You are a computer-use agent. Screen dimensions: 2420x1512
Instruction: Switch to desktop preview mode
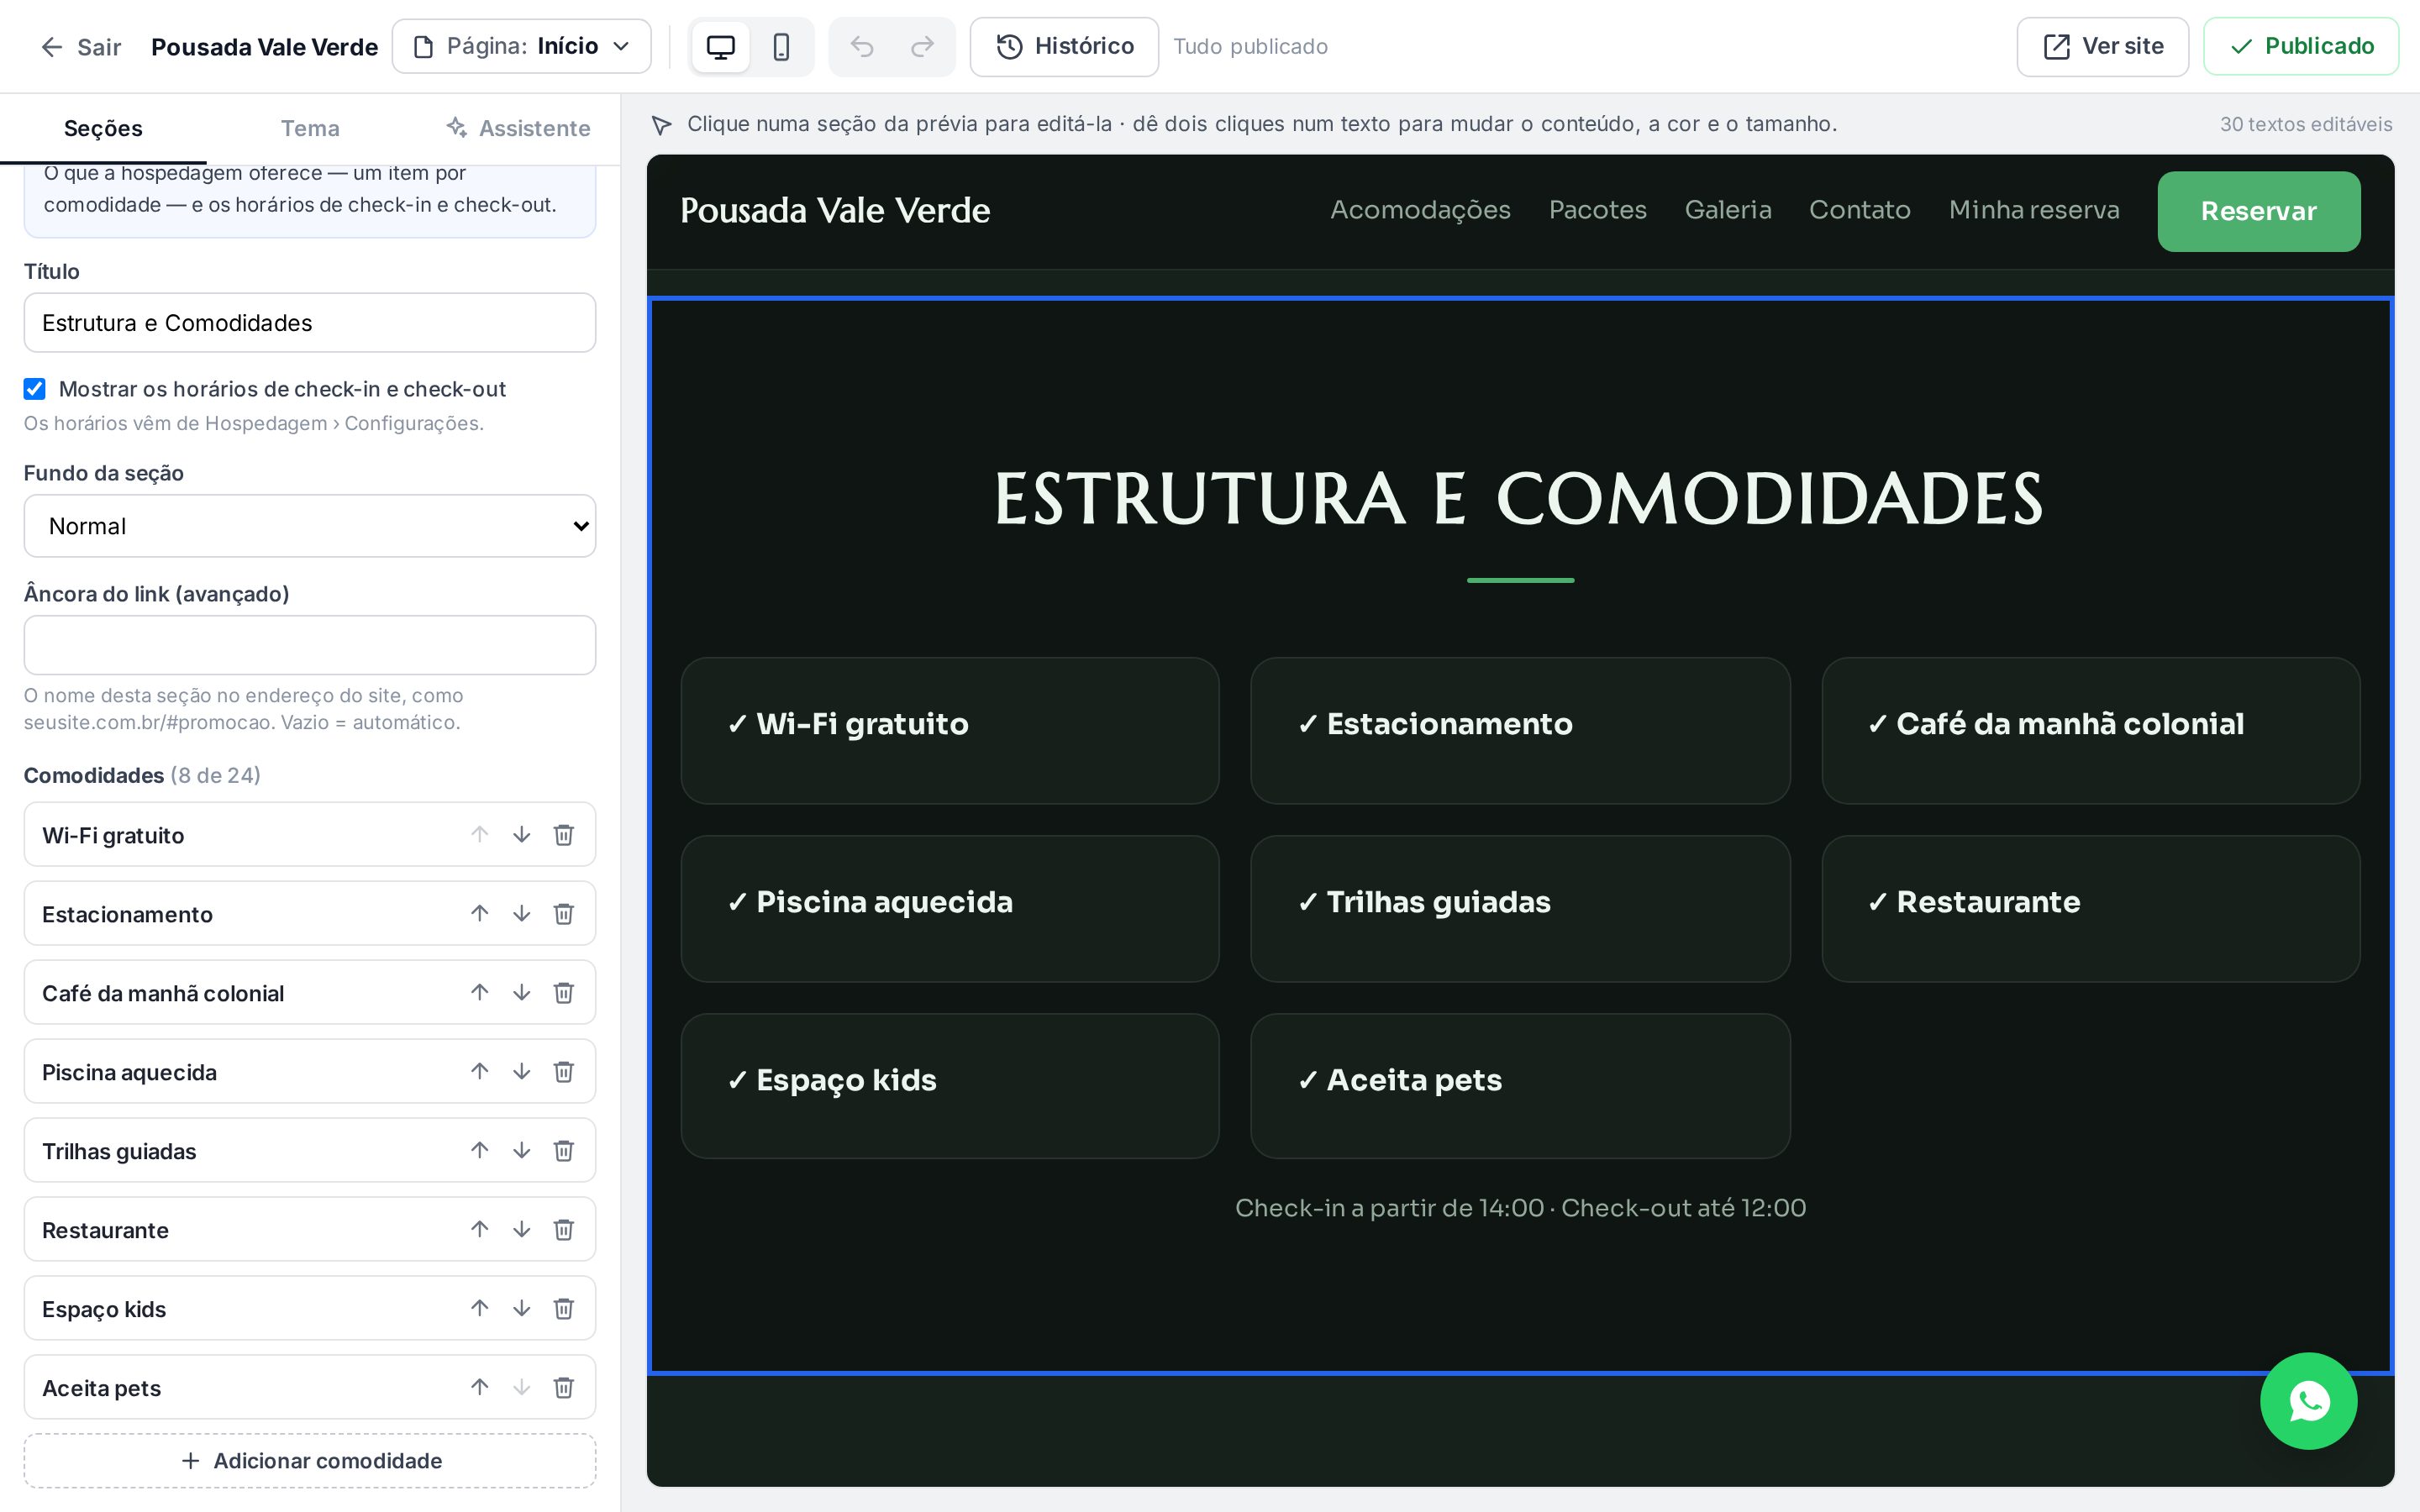tap(720, 47)
